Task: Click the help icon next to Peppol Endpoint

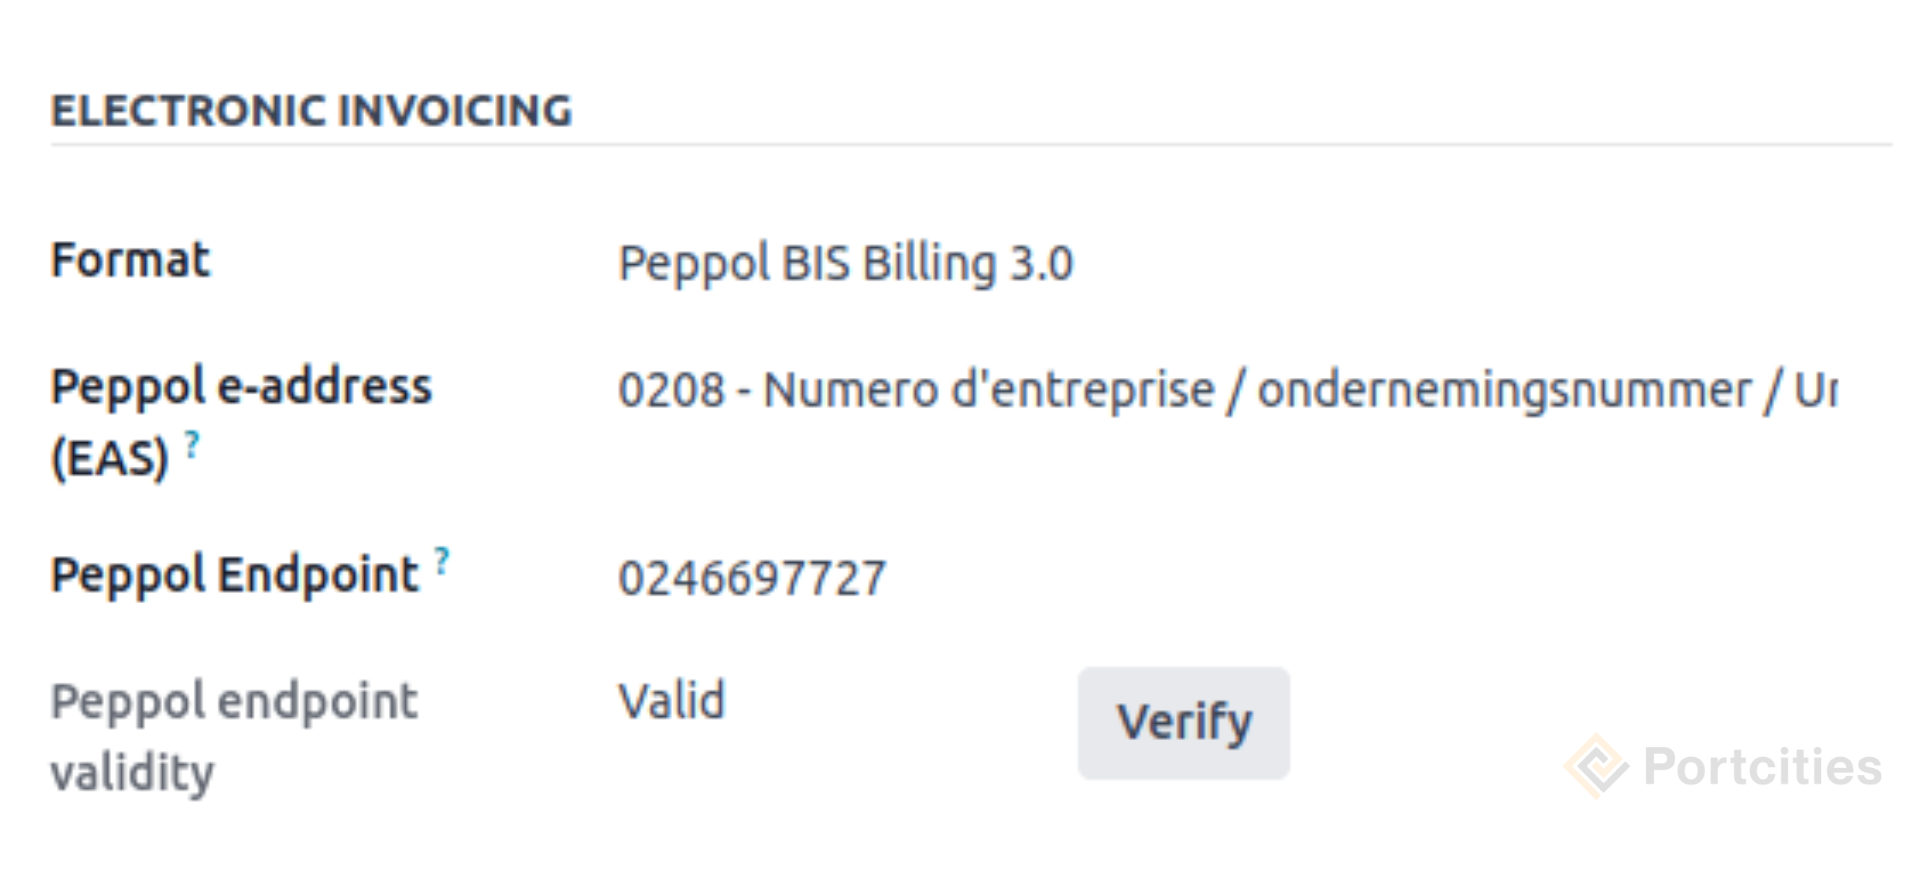Action: click(x=440, y=558)
